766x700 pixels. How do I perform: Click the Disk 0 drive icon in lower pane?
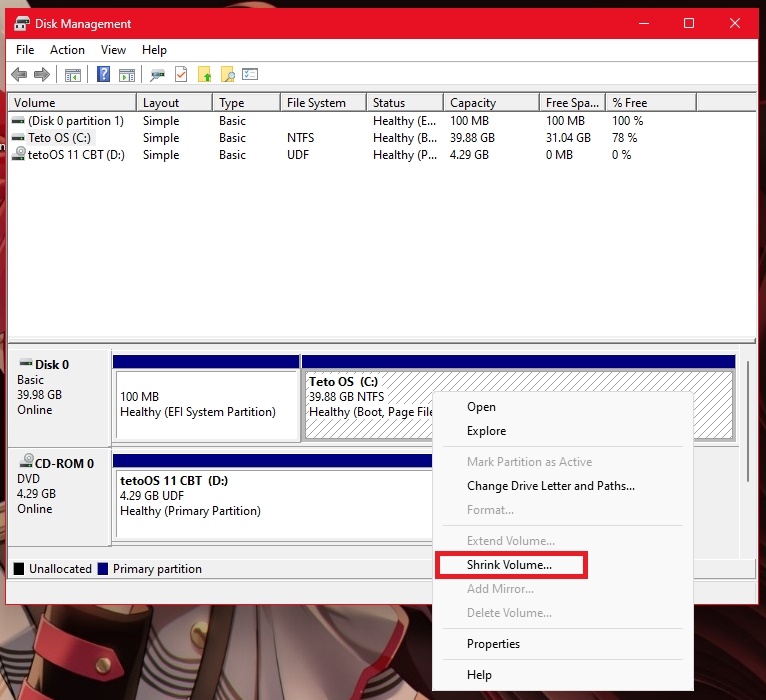pyautogui.click(x=25, y=363)
